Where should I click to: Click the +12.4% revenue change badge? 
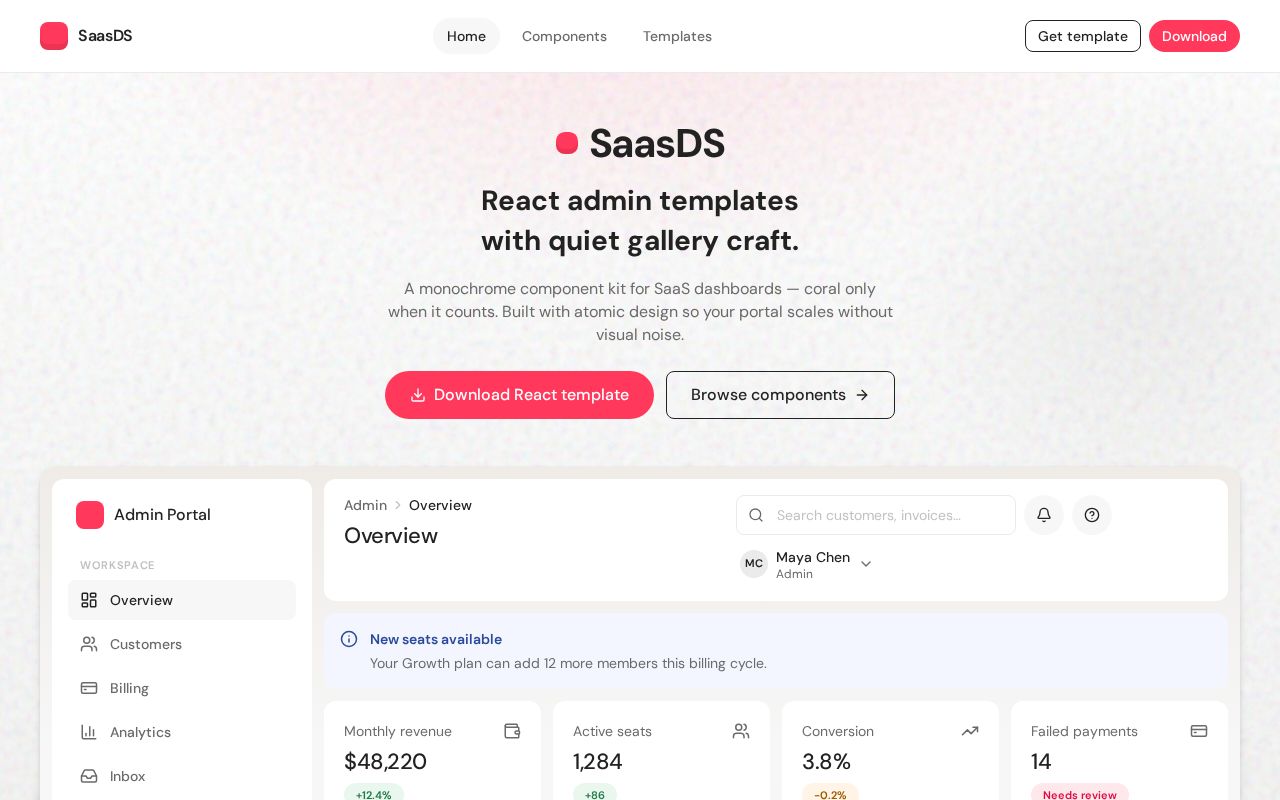374,794
